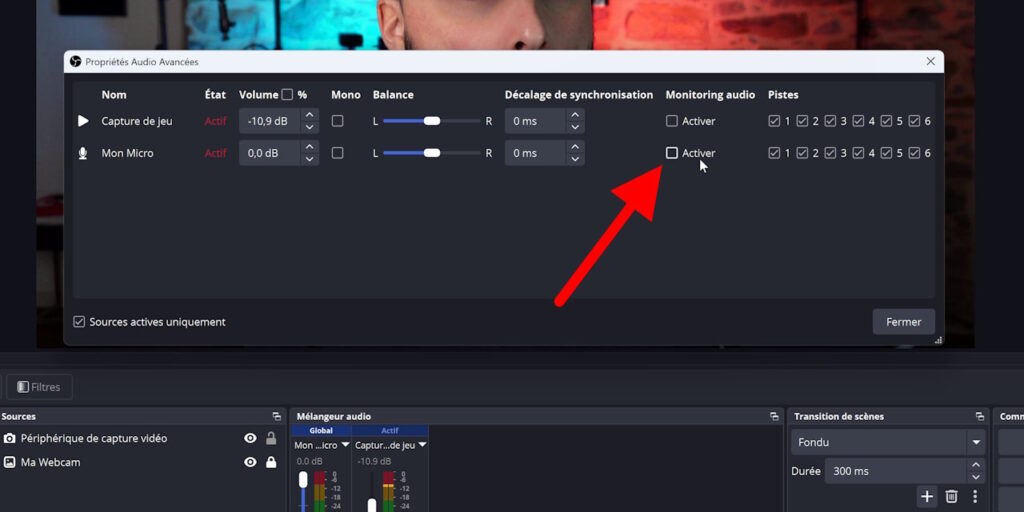Decrease Capture de jeu volume with down arrow

coord(310,127)
